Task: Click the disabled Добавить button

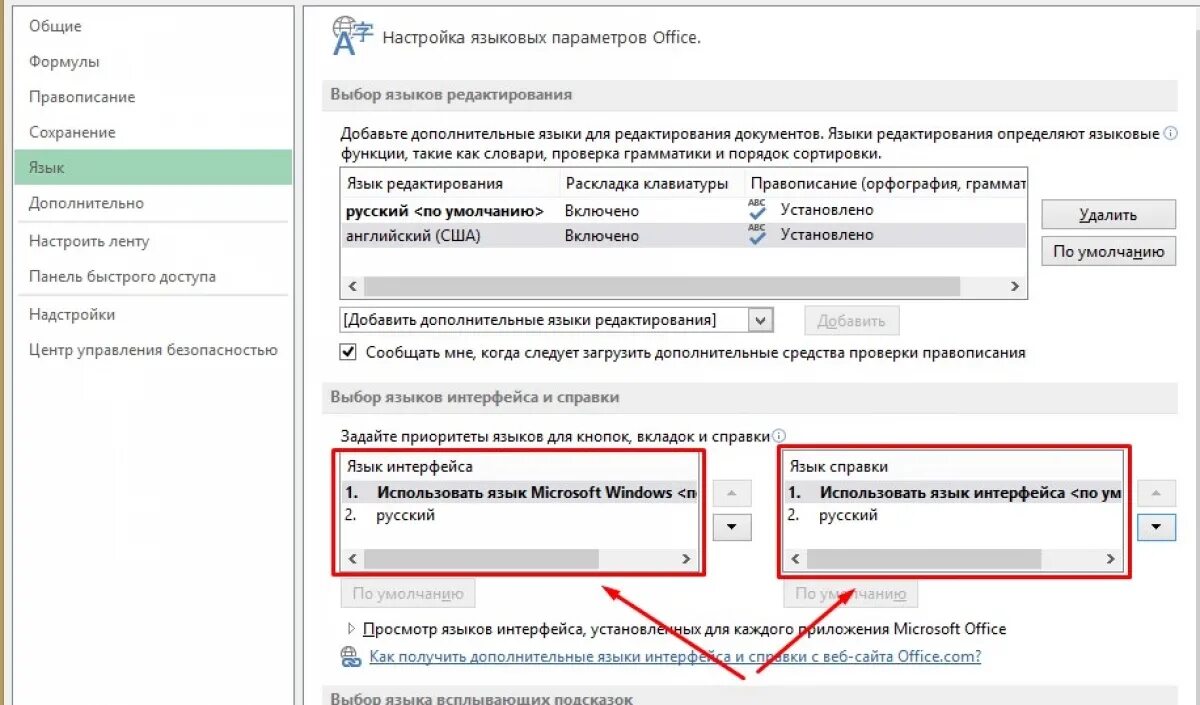Action: point(851,321)
